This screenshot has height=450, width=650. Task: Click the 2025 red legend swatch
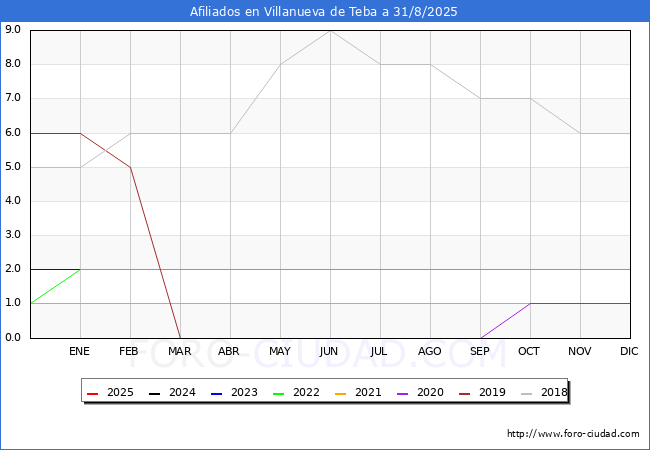point(92,393)
